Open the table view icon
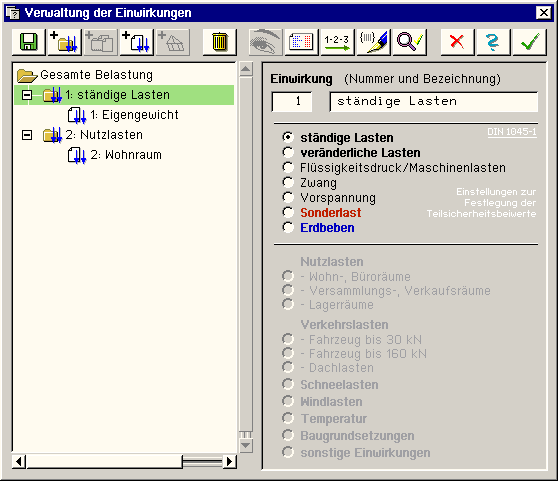558x481 pixels. pos(301,42)
